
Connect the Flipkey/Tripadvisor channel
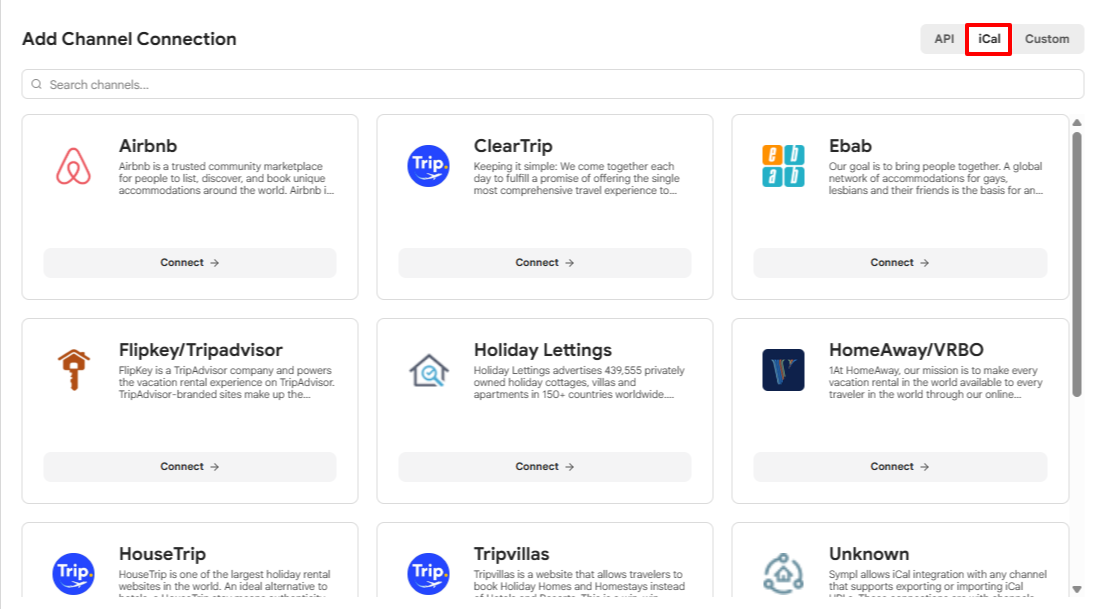coord(190,467)
